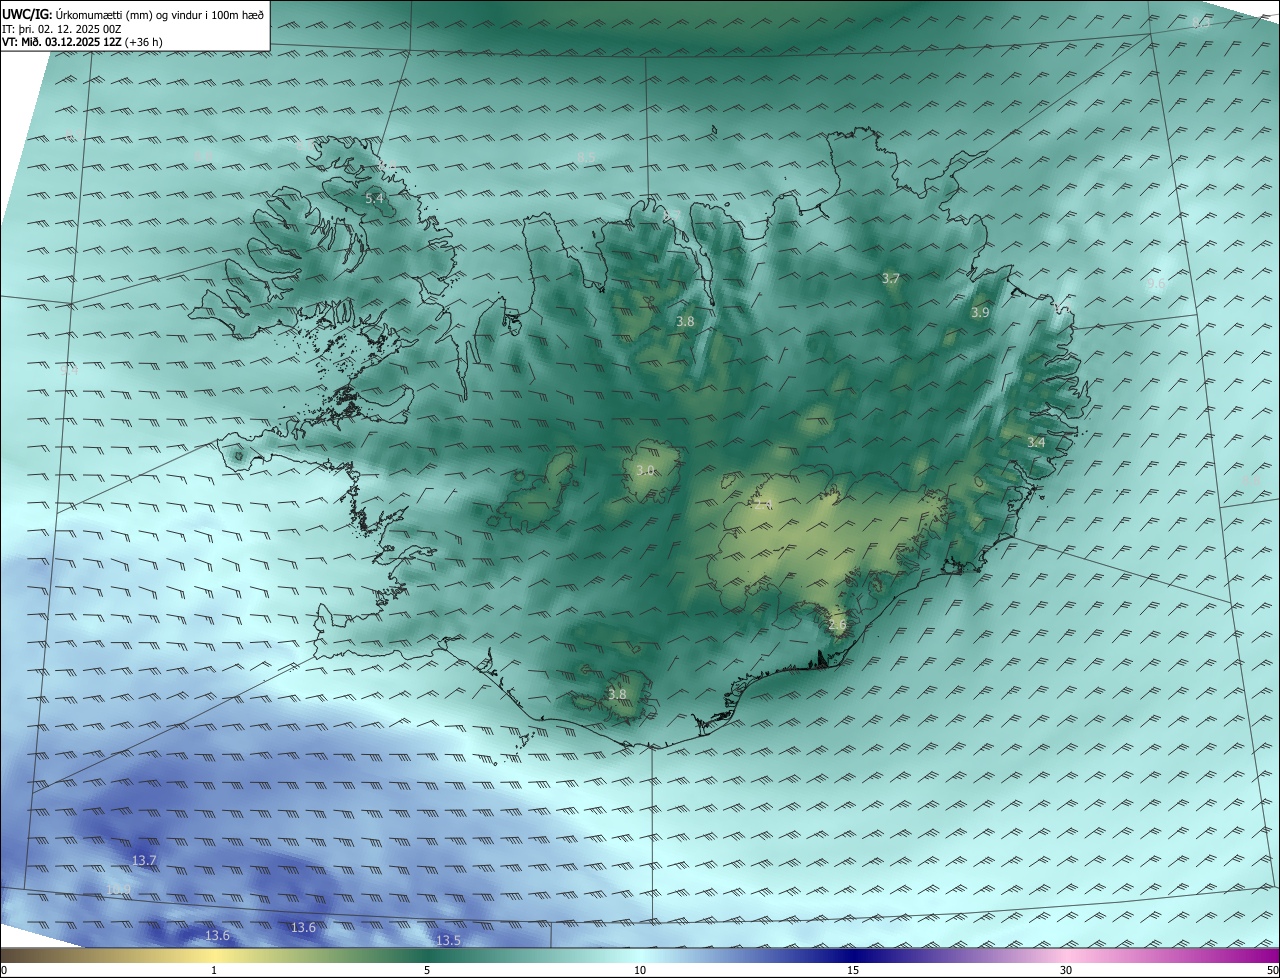
Task: Click the 0 tick on the colour scale
Action: (x=3, y=971)
